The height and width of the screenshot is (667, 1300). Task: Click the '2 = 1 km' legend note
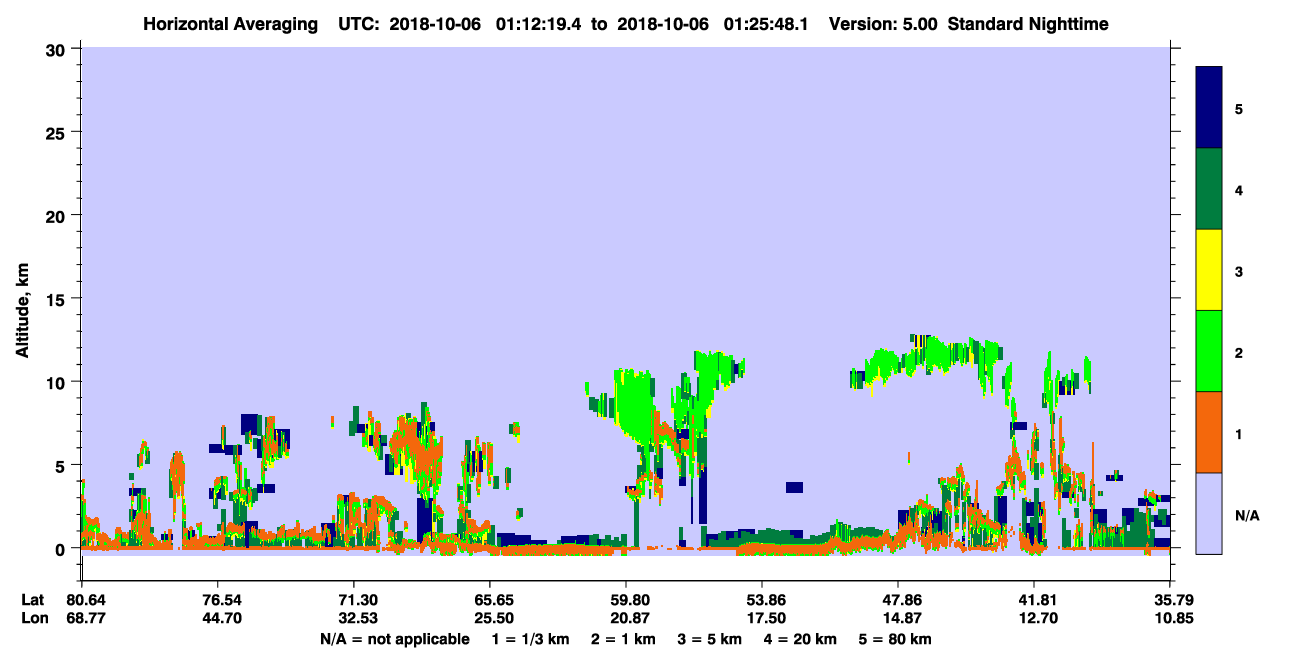click(623, 639)
